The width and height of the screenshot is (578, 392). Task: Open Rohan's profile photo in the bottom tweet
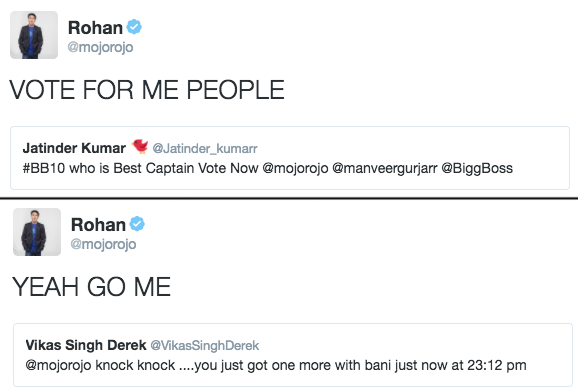point(37,232)
